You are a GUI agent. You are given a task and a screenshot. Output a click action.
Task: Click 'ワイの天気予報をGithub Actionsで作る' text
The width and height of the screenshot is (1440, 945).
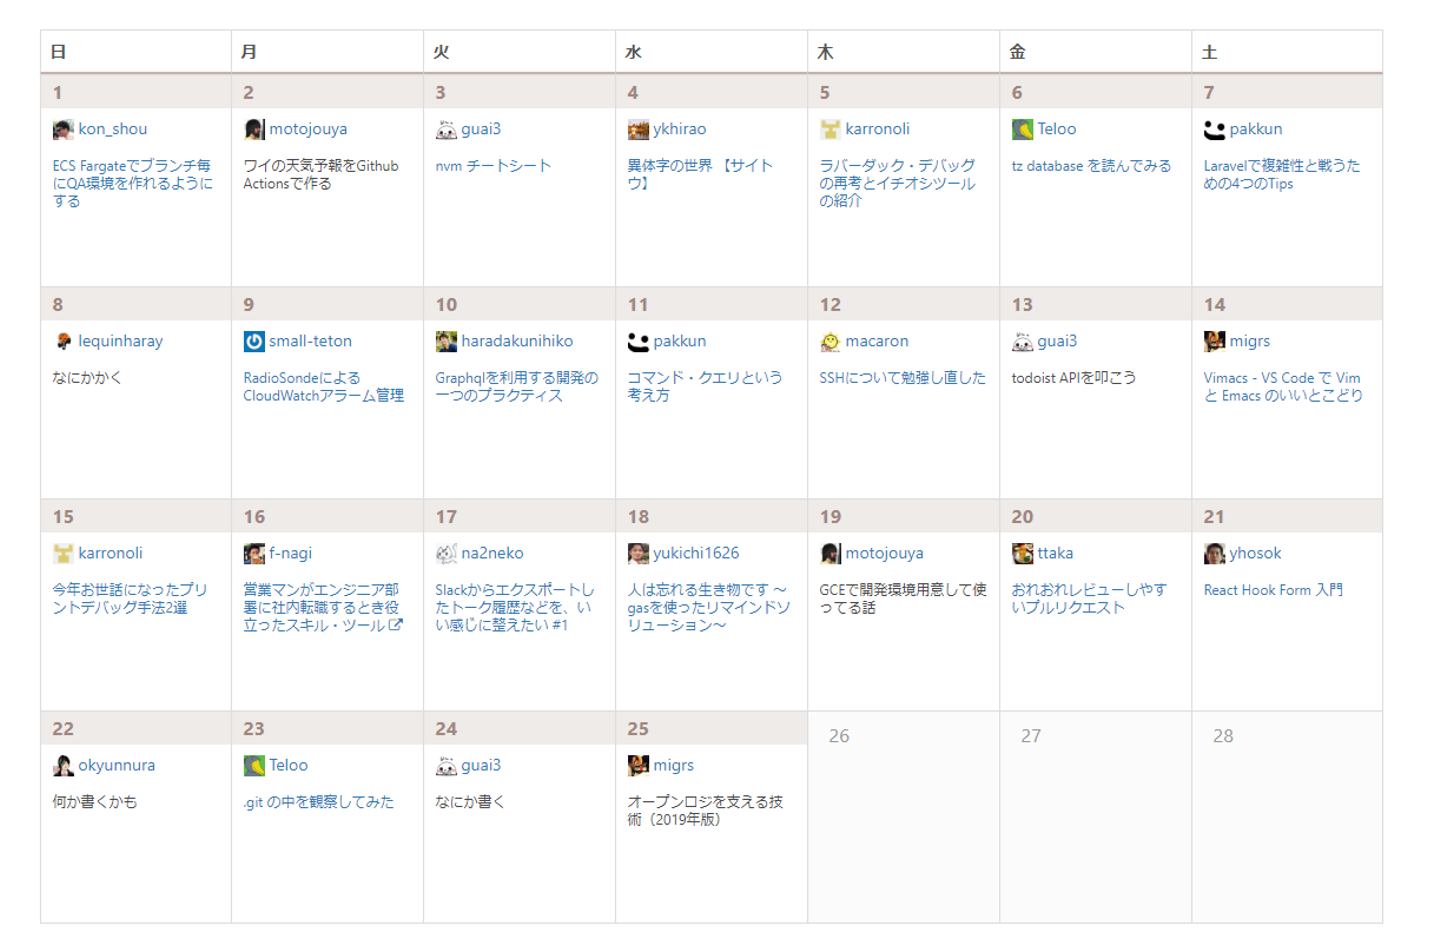[320, 174]
